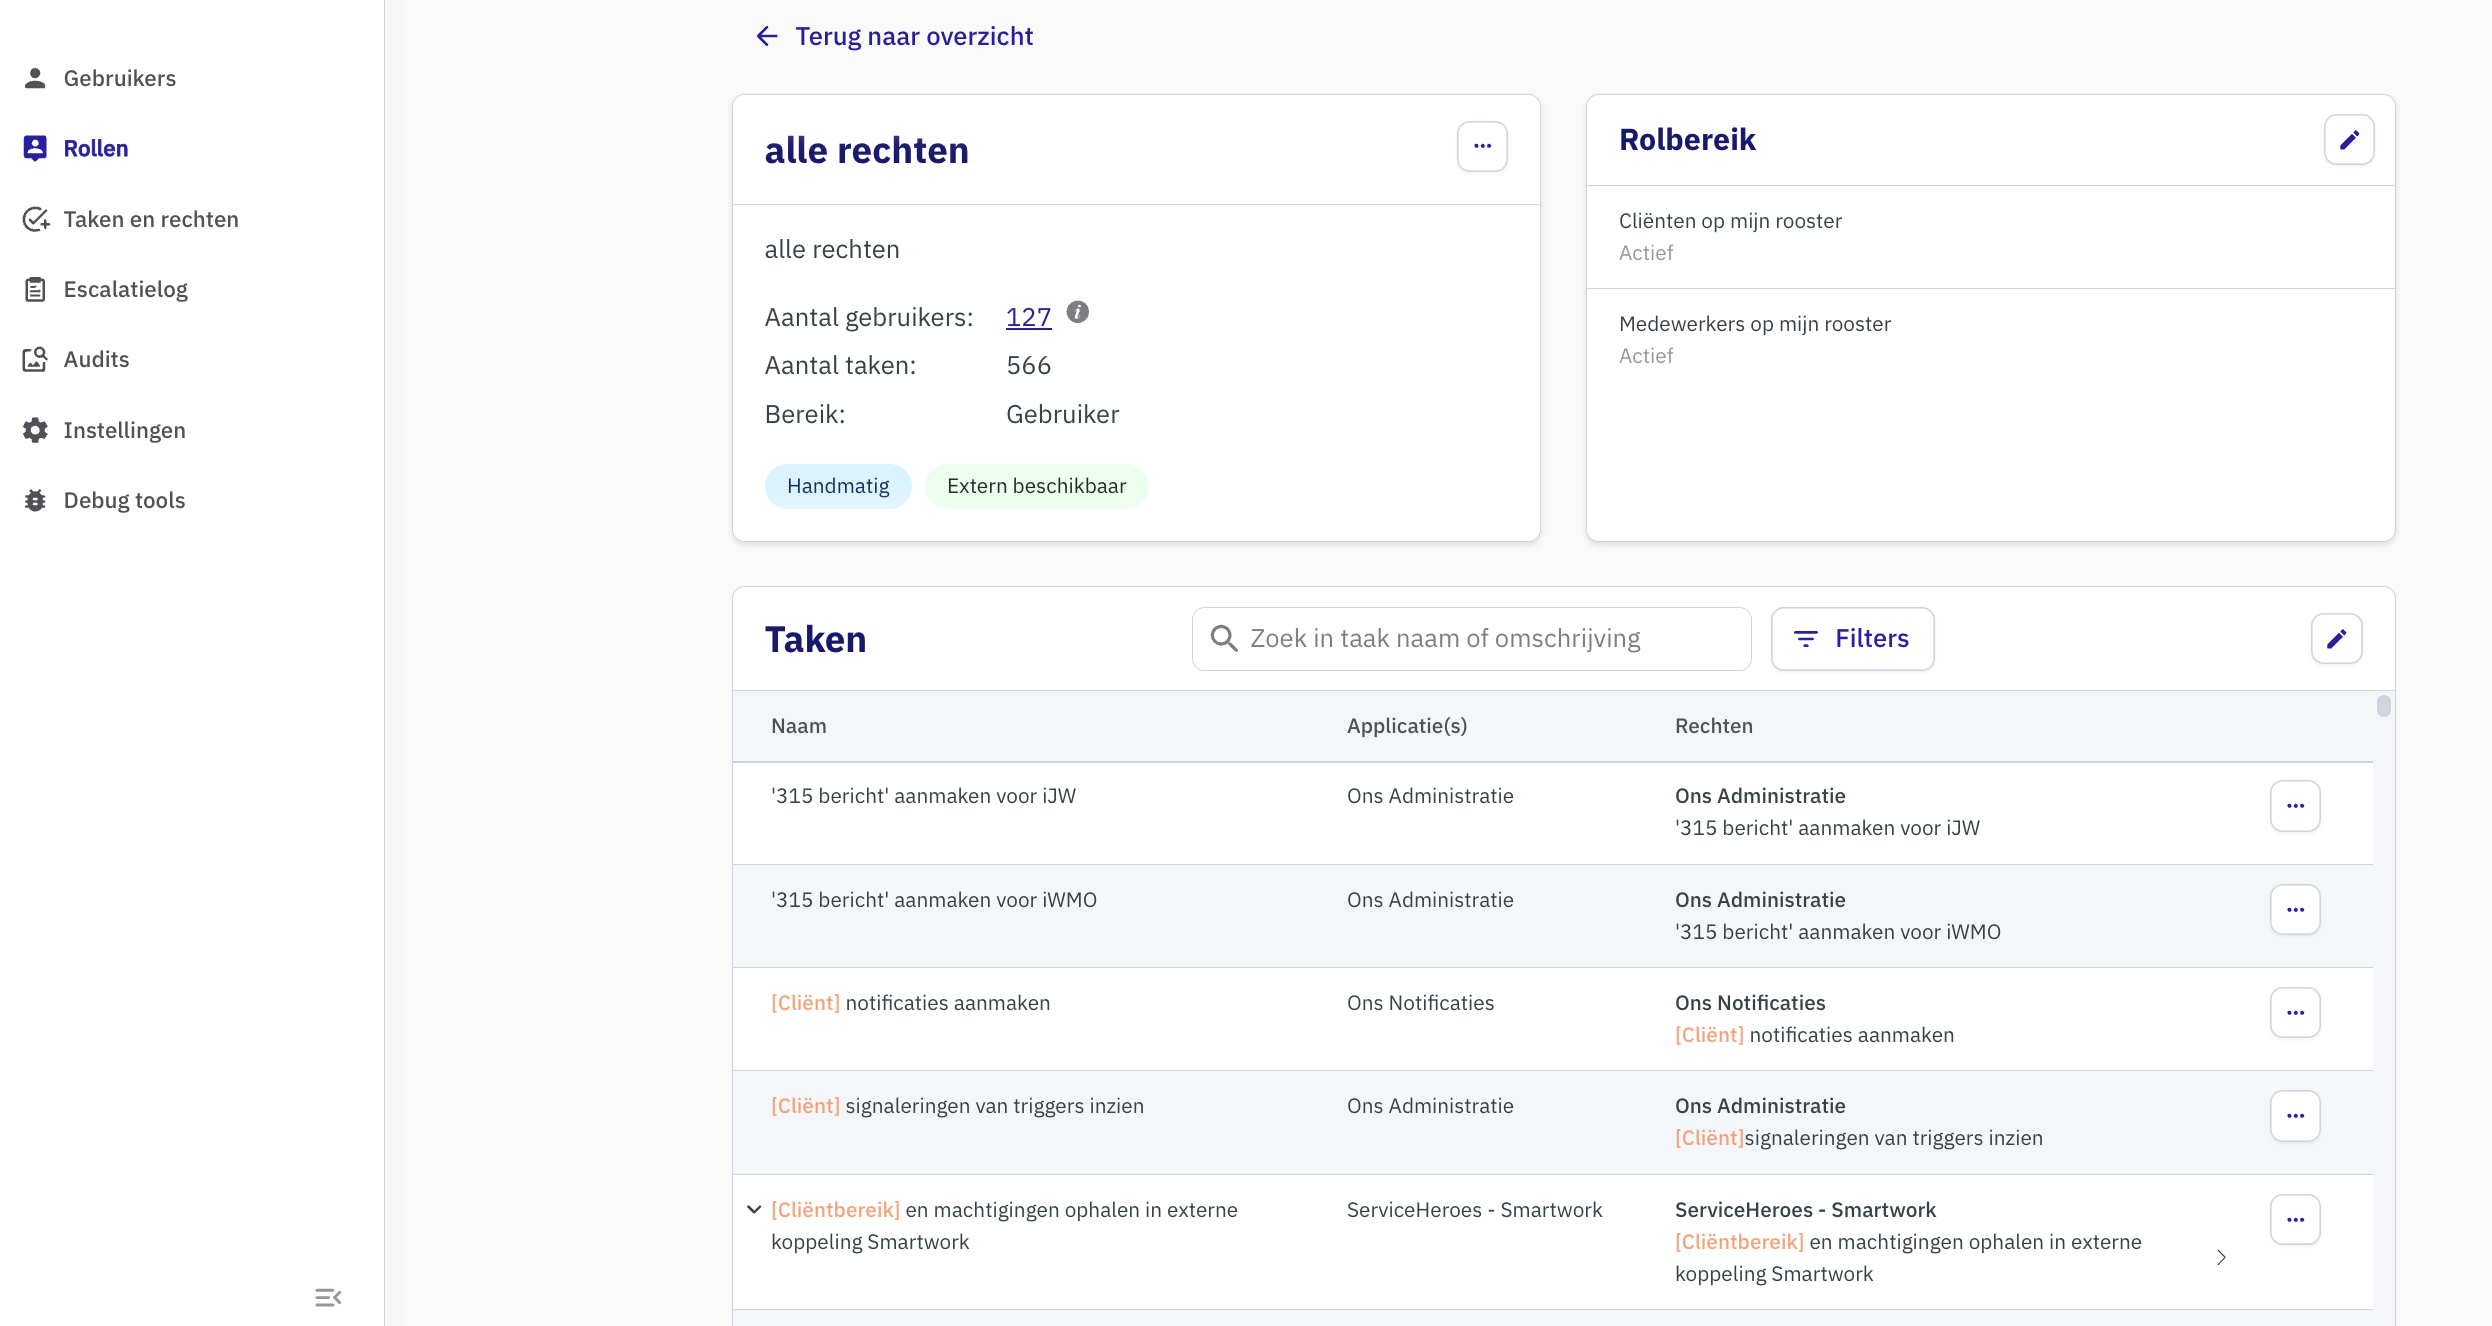Click the Escalatielog clipboard icon
The height and width of the screenshot is (1326, 2492).
(x=35, y=289)
